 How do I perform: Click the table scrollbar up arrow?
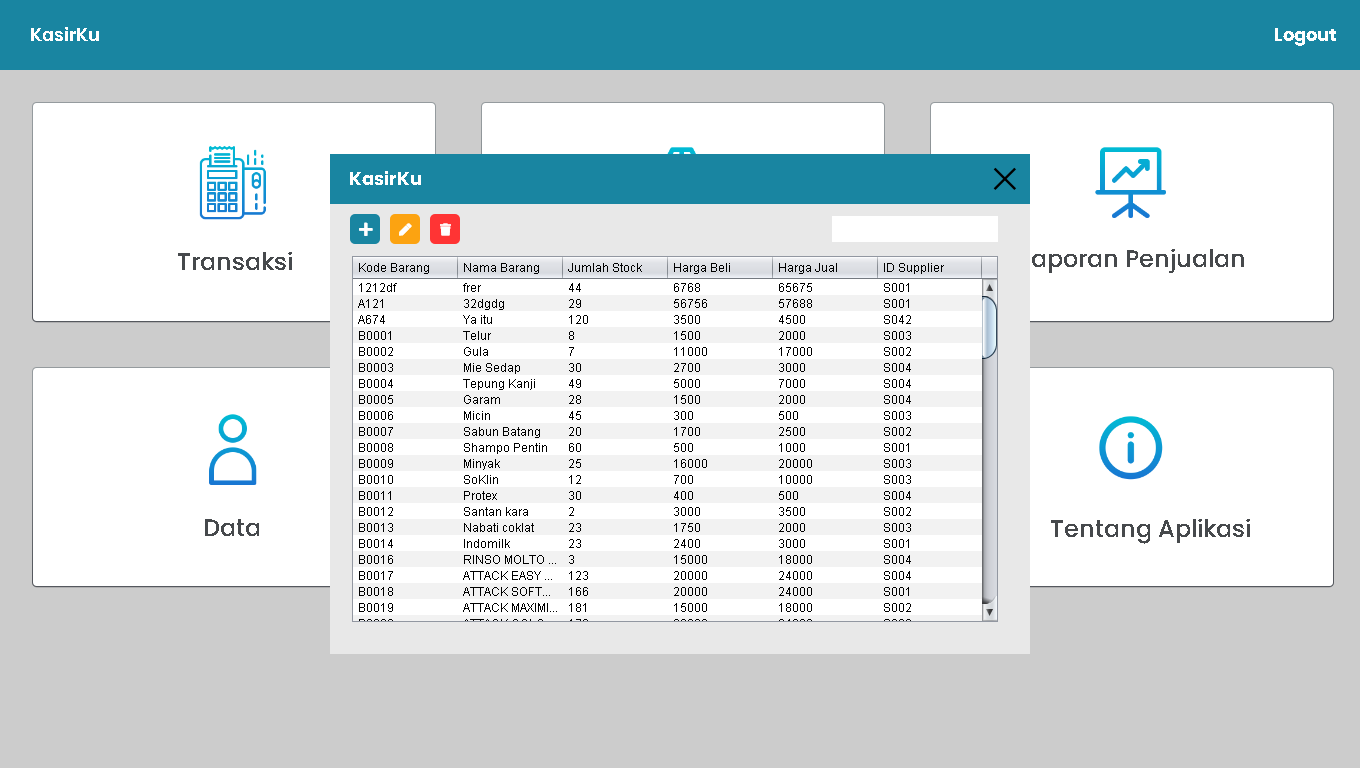990,288
